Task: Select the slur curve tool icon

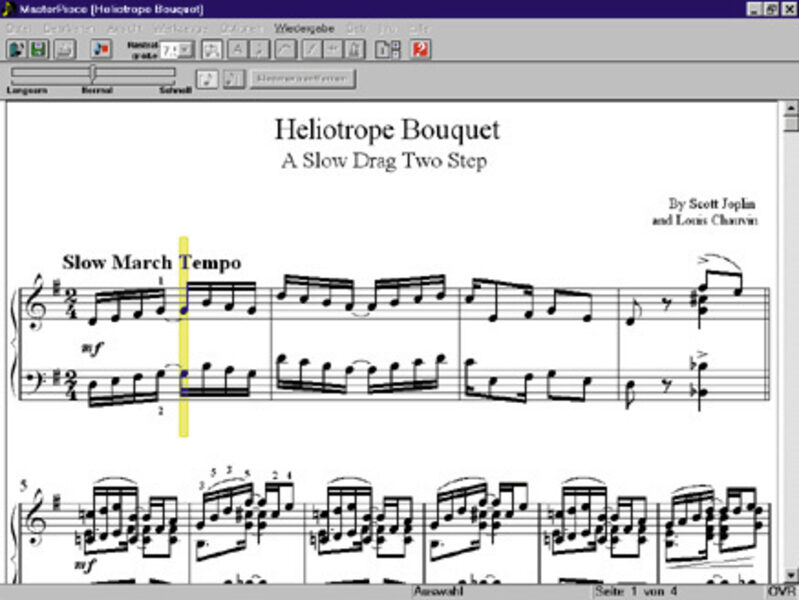Action: tap(285, 49)
